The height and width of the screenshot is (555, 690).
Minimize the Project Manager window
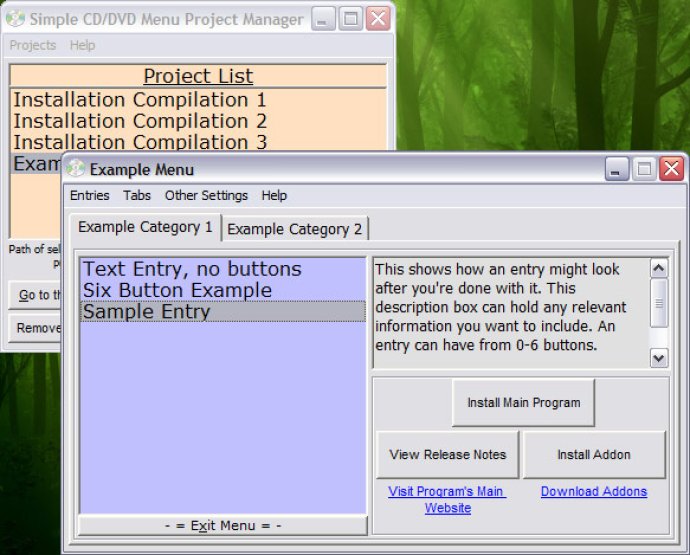point(325,18)
